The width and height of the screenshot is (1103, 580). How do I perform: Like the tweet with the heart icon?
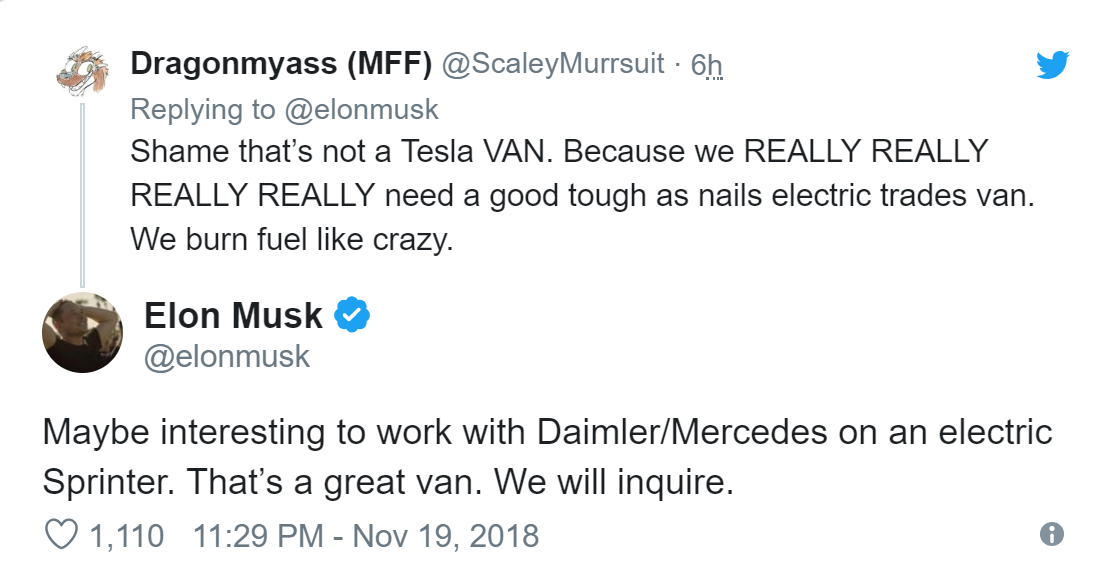point(62,535)
